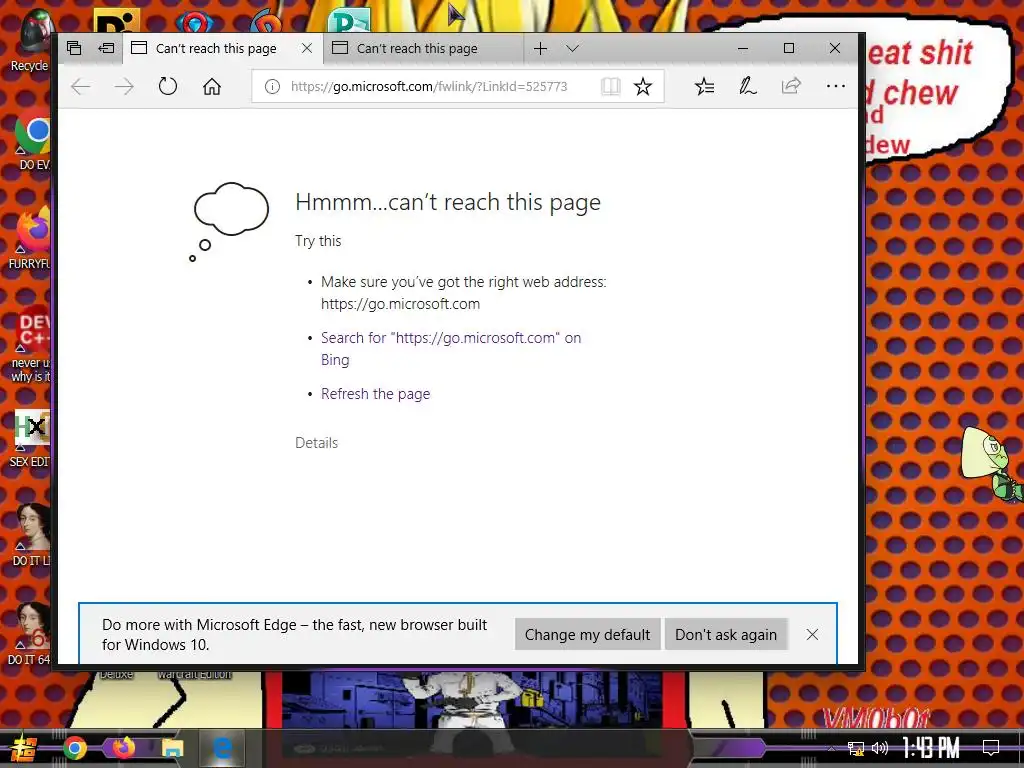Click the Edge forward arrow button
The height and width of the screenshot is (768, 1024).
[x=124, y=86]
